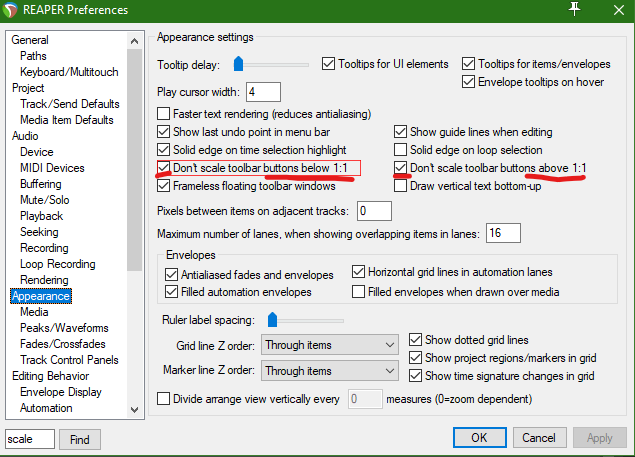The image size is (635, 457).
Task: Select Buffering in the preferences tree
Action: coord(41,184)
